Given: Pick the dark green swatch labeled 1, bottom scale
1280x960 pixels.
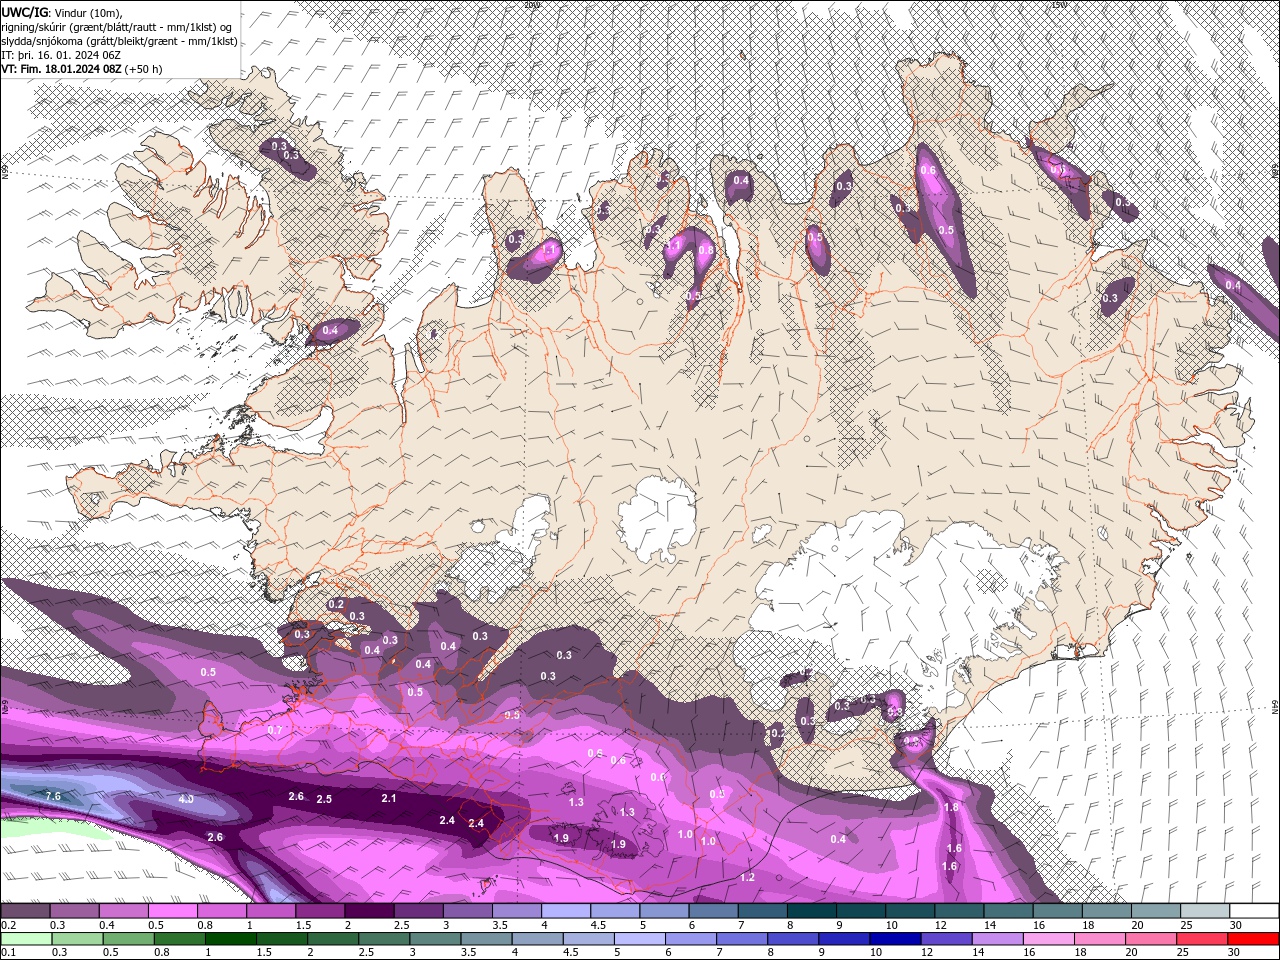Looking at the screenshot, I should pos(230,939).
